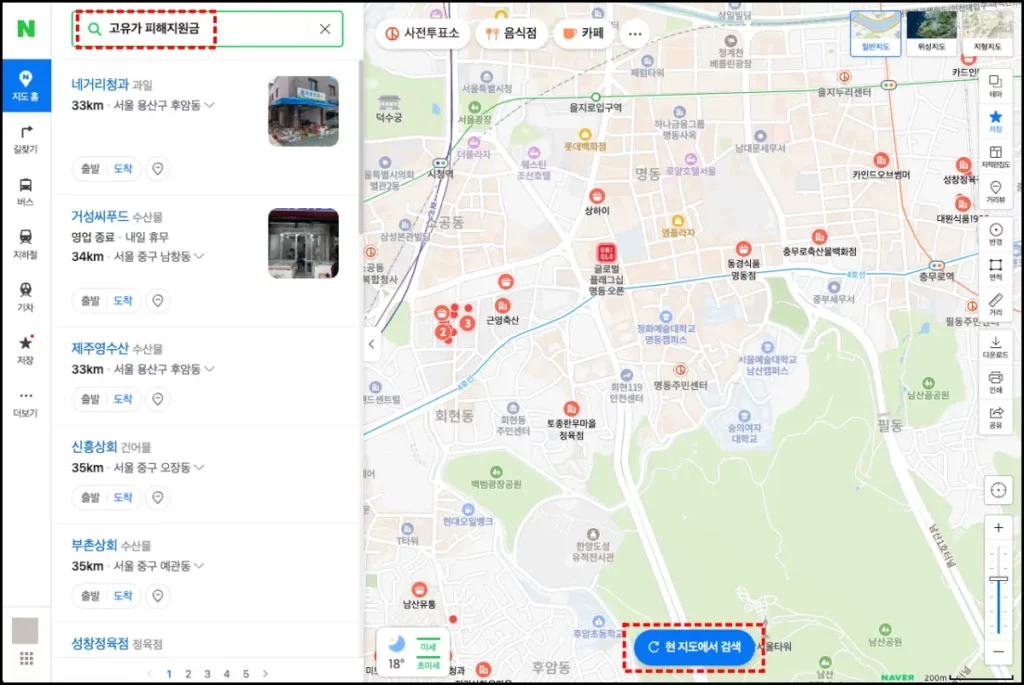Open the 성창정육점 result link
This screenshot has height=685, width=1024.
coord(100,644)
